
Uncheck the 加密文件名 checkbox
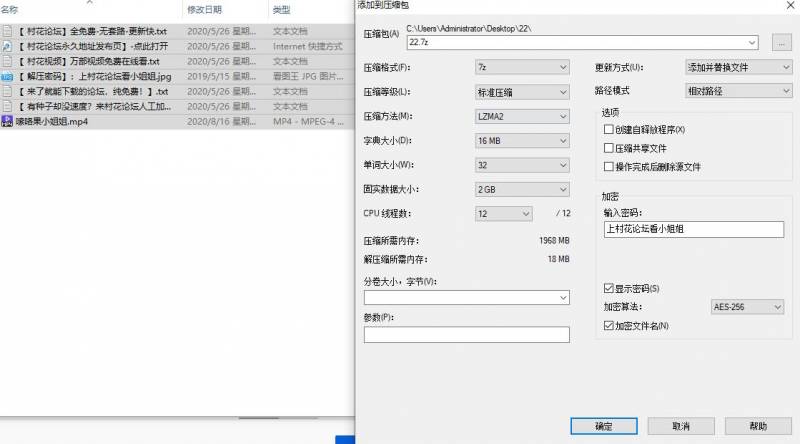pyautogui.click(x=609, y=326)
